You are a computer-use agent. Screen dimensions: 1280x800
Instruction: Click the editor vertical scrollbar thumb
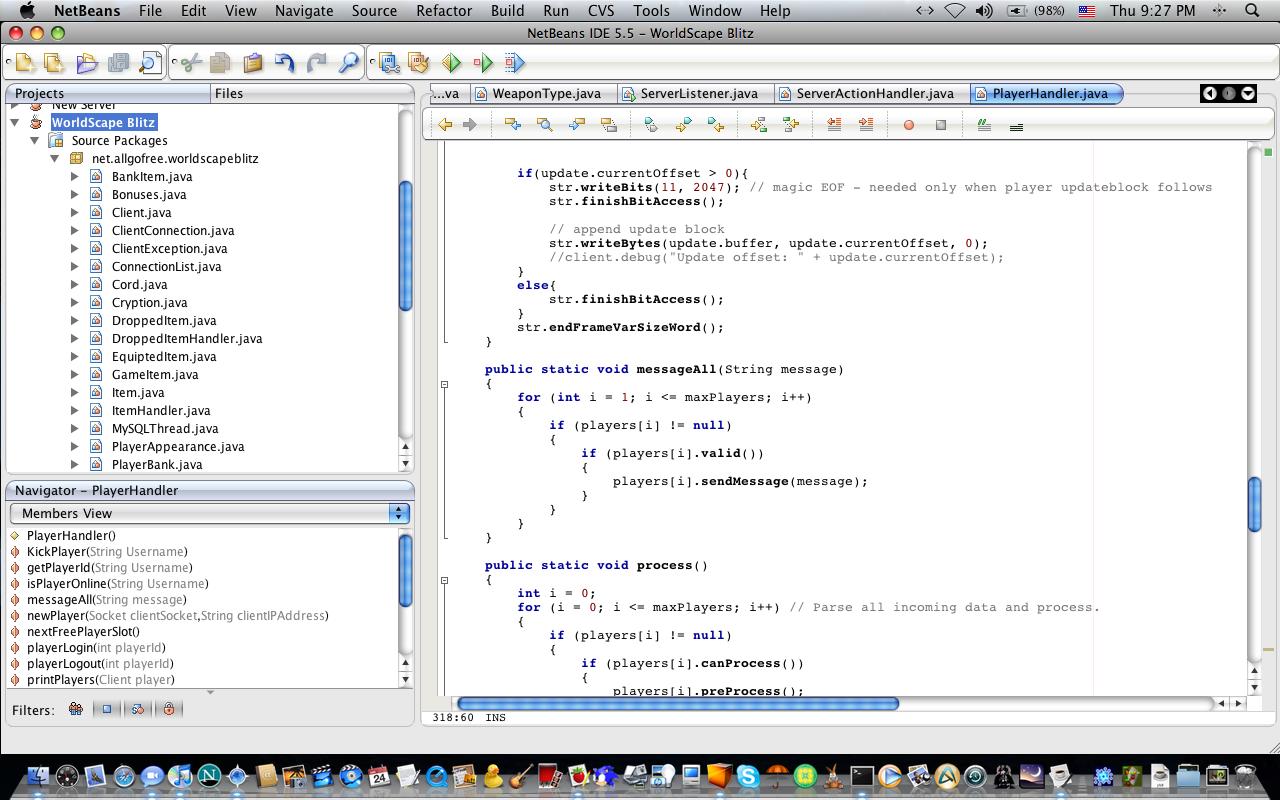pyautogui.click(x=1255, y=505)
